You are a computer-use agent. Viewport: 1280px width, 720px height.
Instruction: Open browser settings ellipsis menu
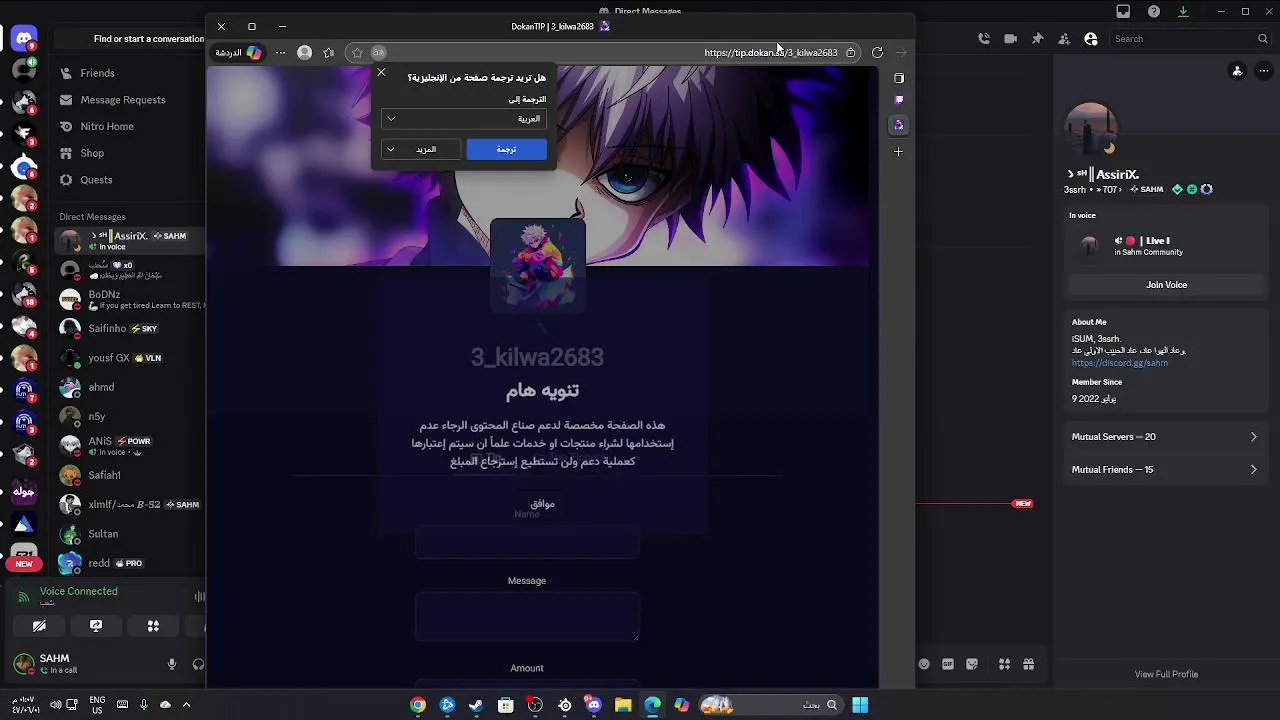pyautogui.click(x=281, y=52)
